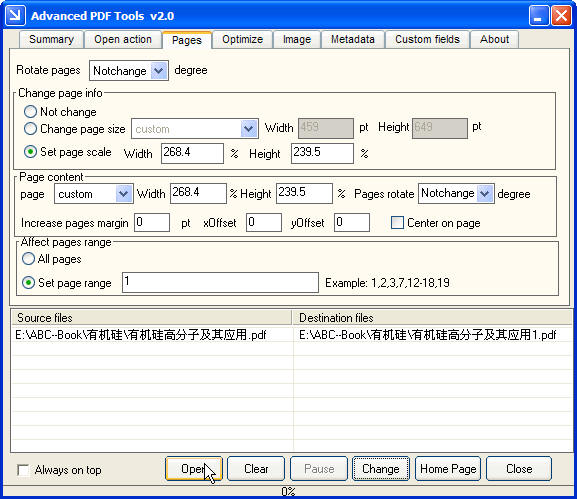Apply settings with the Change button
The width and height of the screenshot is (577, 499).
[x=381, y=469]
